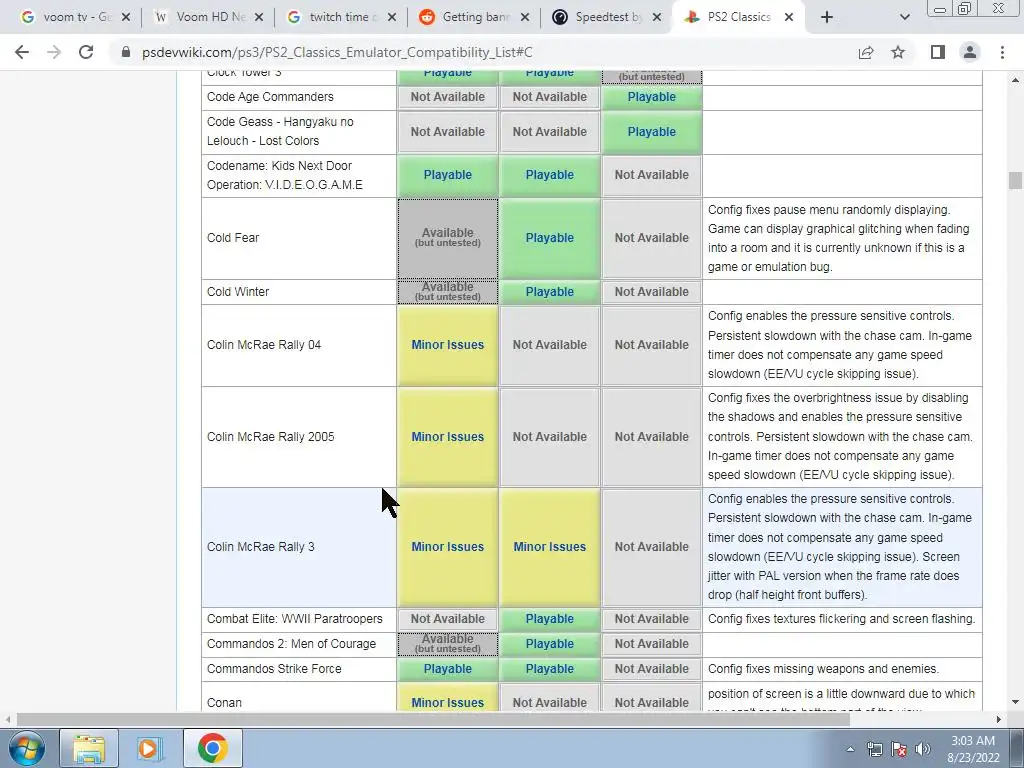Open the media player taskbar icon

150,748
